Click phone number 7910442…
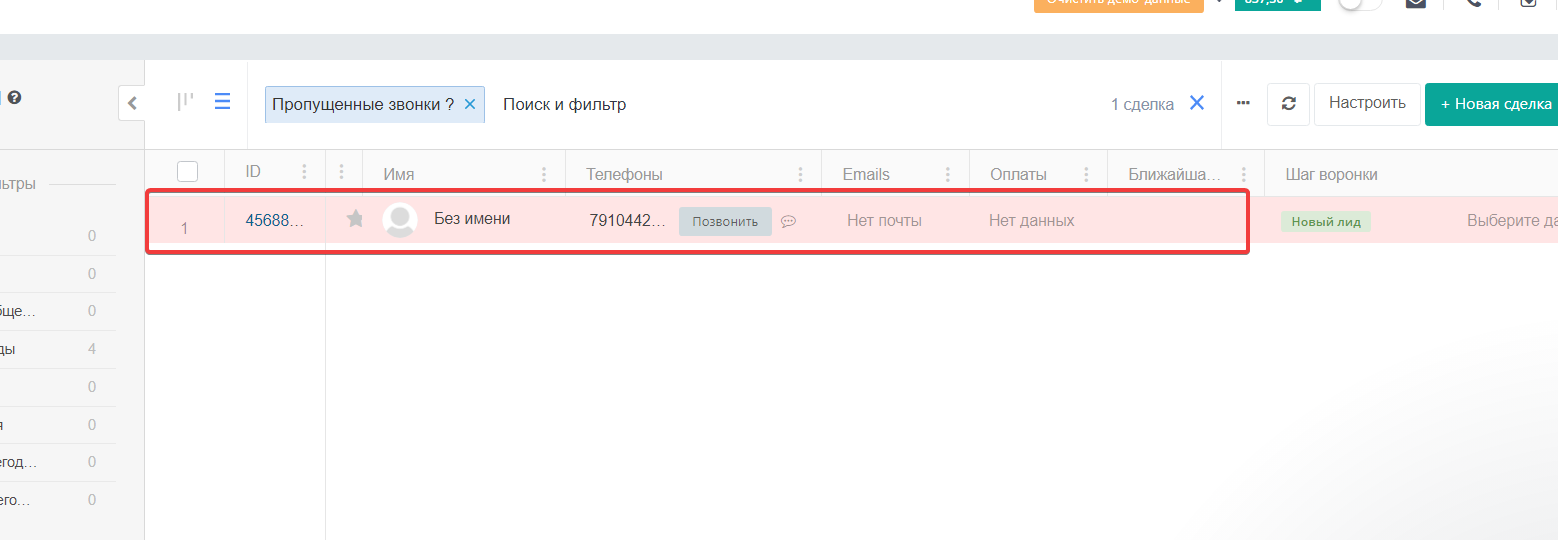Viewport: 1558px width, 540px height. coord(627,220)
